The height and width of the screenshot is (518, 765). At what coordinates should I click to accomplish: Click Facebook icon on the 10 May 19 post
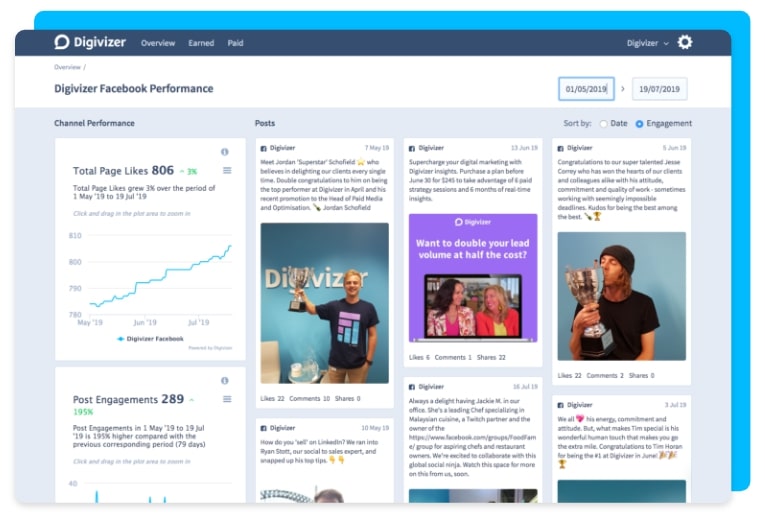tap(263, 428)
